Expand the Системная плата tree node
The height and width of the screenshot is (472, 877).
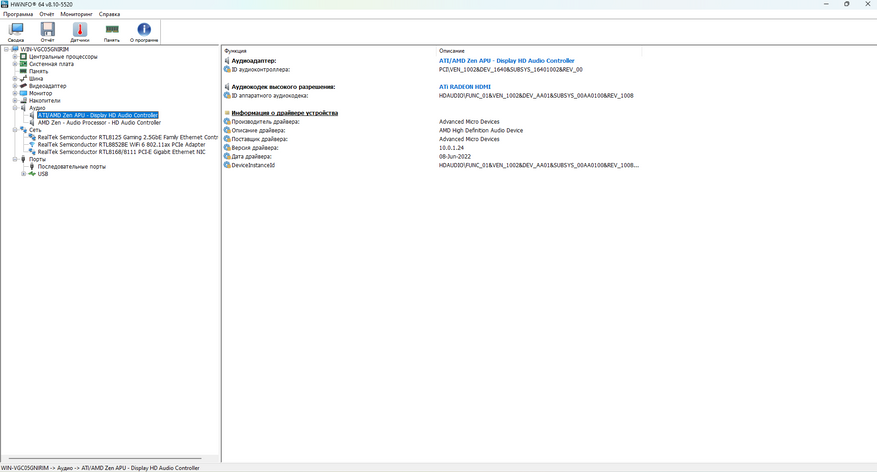(15, 64)
